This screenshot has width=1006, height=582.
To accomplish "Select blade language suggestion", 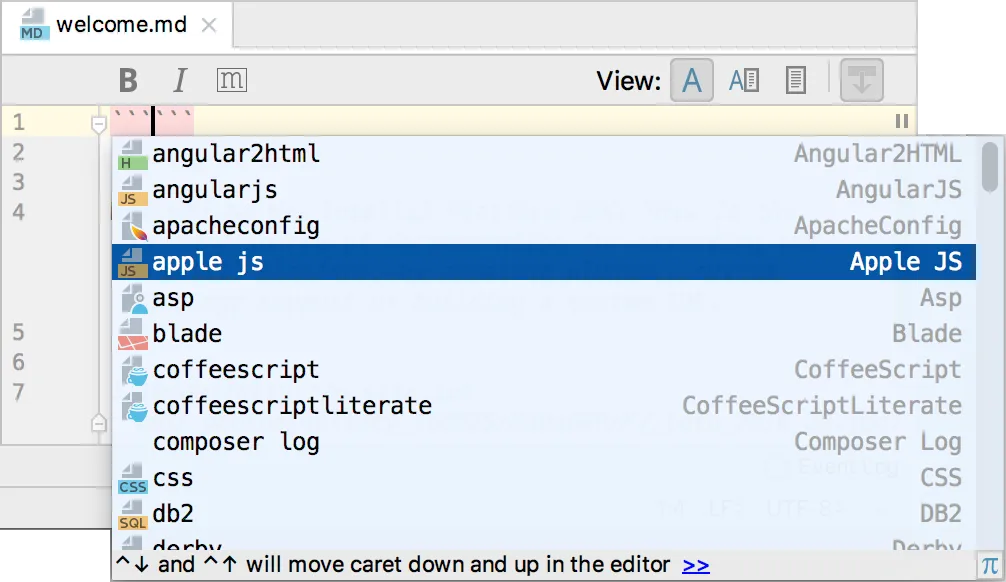I will [x=187, y=334].
